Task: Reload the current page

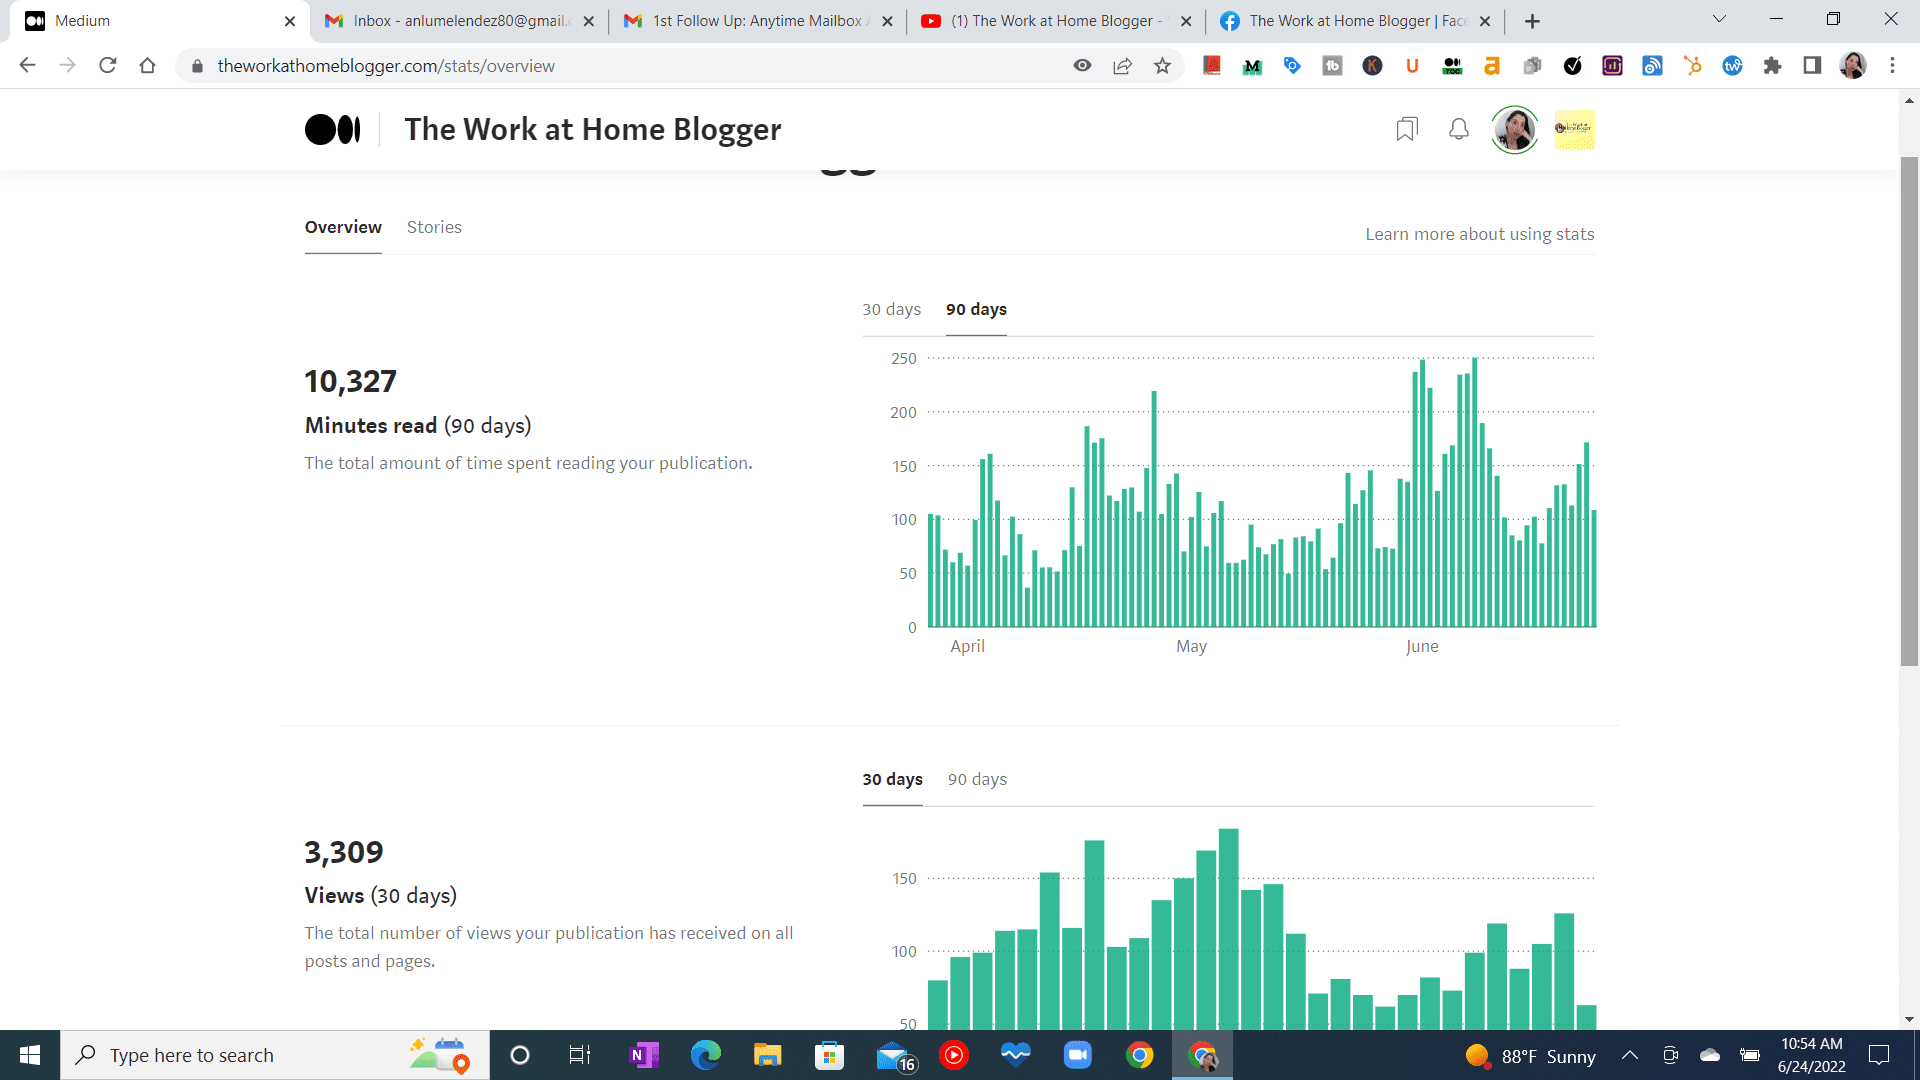Action: click(x=107, y=65)
